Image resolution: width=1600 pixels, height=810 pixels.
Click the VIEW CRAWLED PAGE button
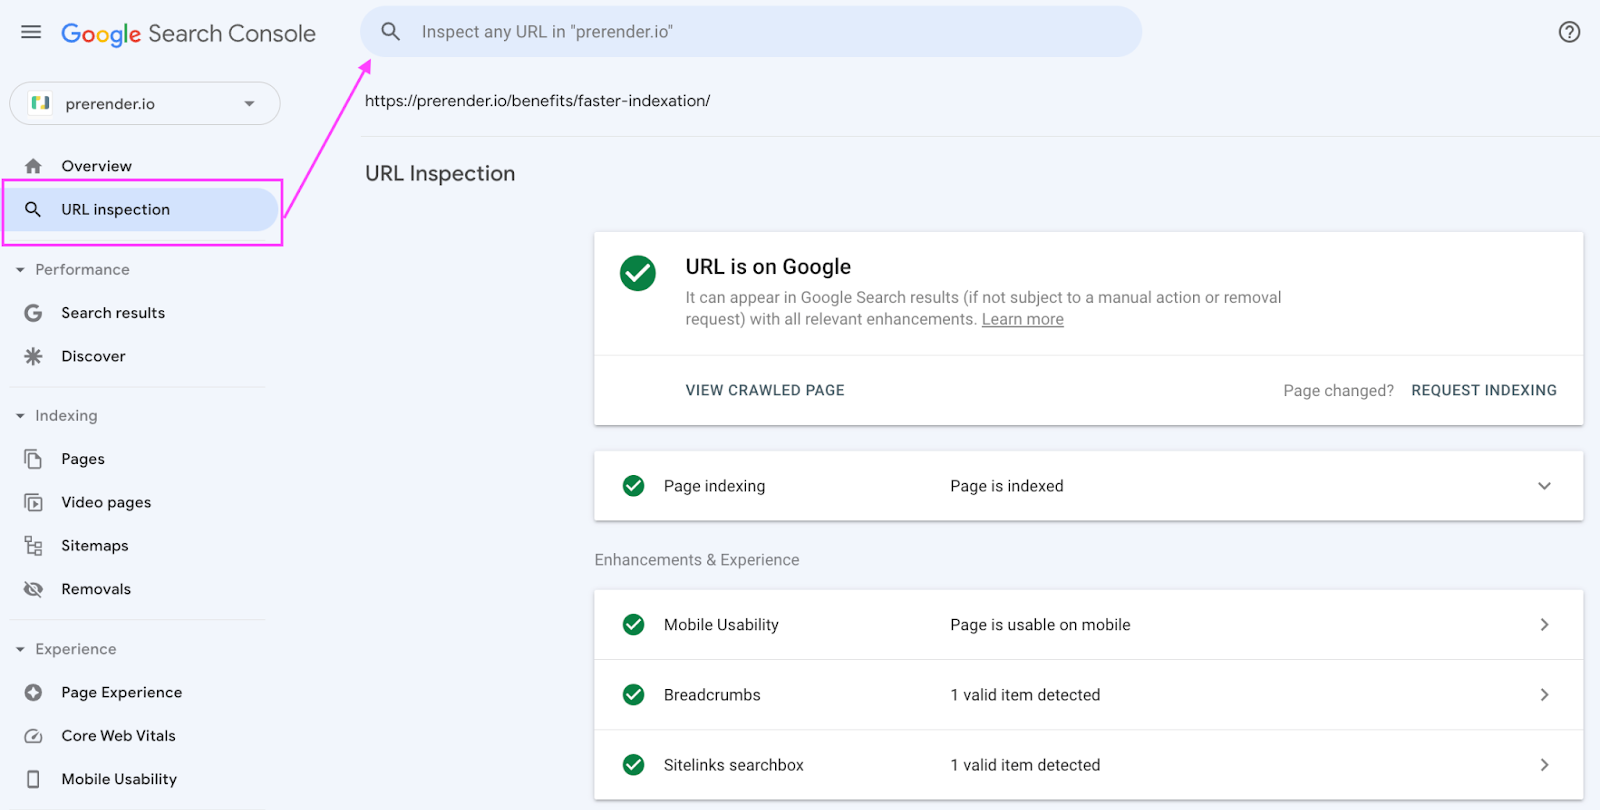765,390
